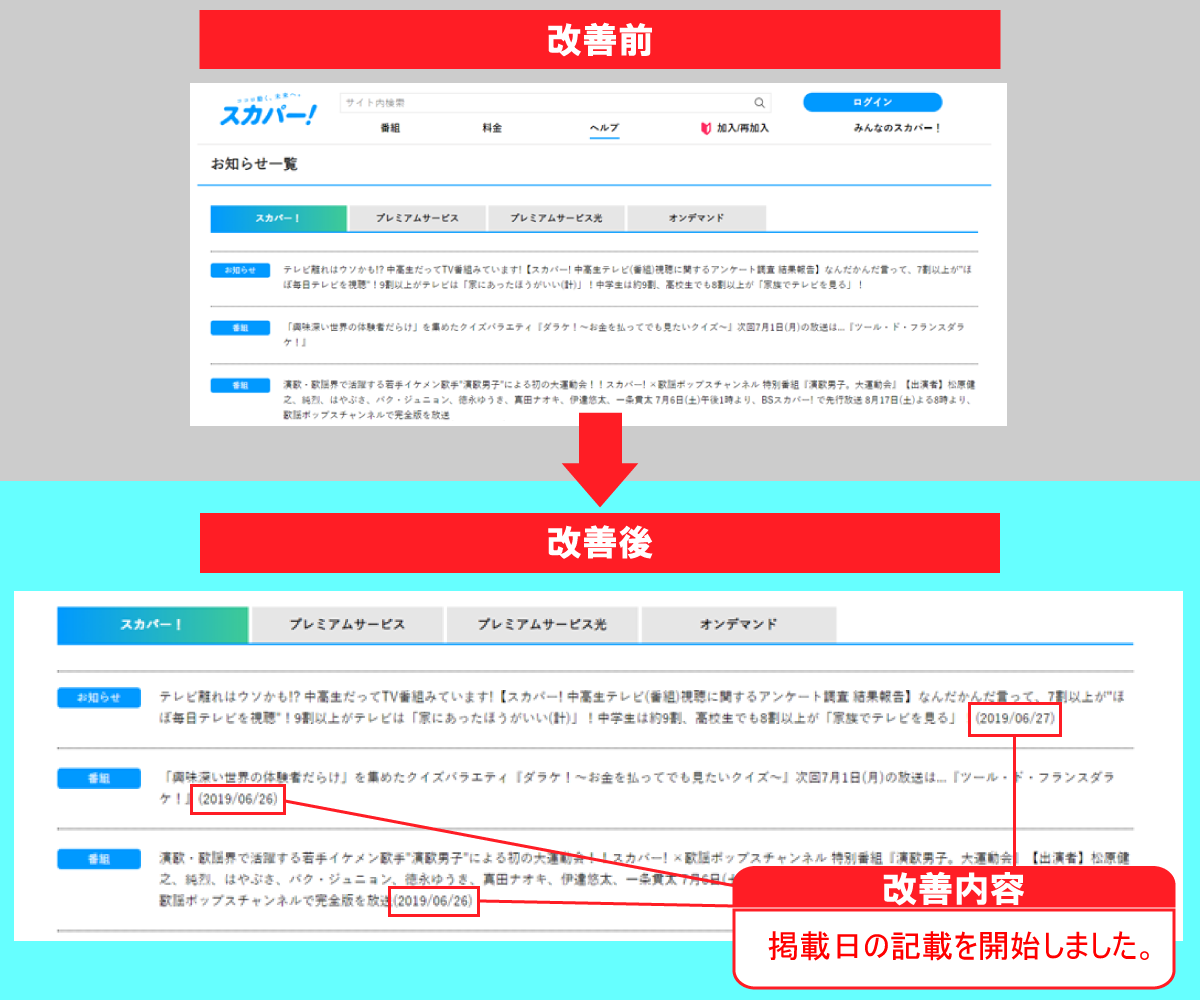Select the オンデマンド tab in the upper screenshot
The image size is (1200, 1000).
pos(697,218)
